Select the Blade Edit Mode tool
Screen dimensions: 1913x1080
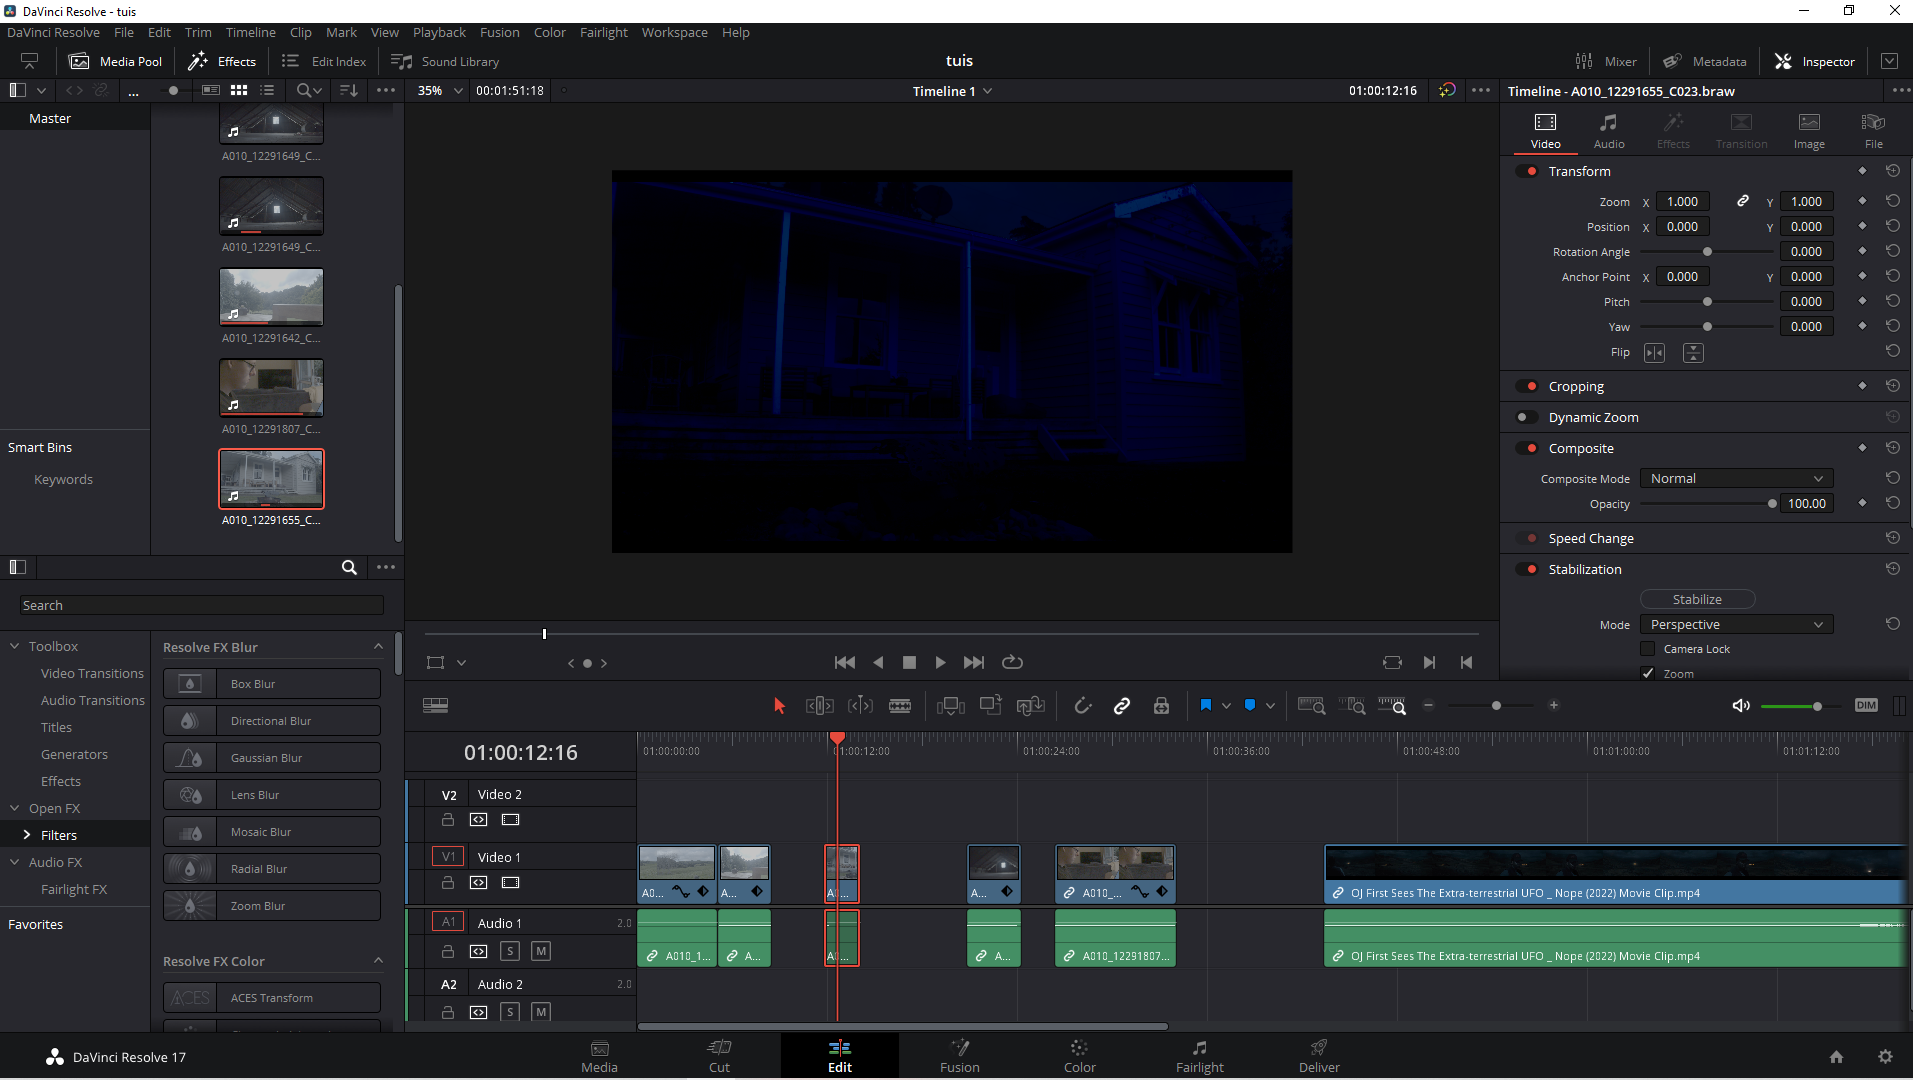[900, 706]
